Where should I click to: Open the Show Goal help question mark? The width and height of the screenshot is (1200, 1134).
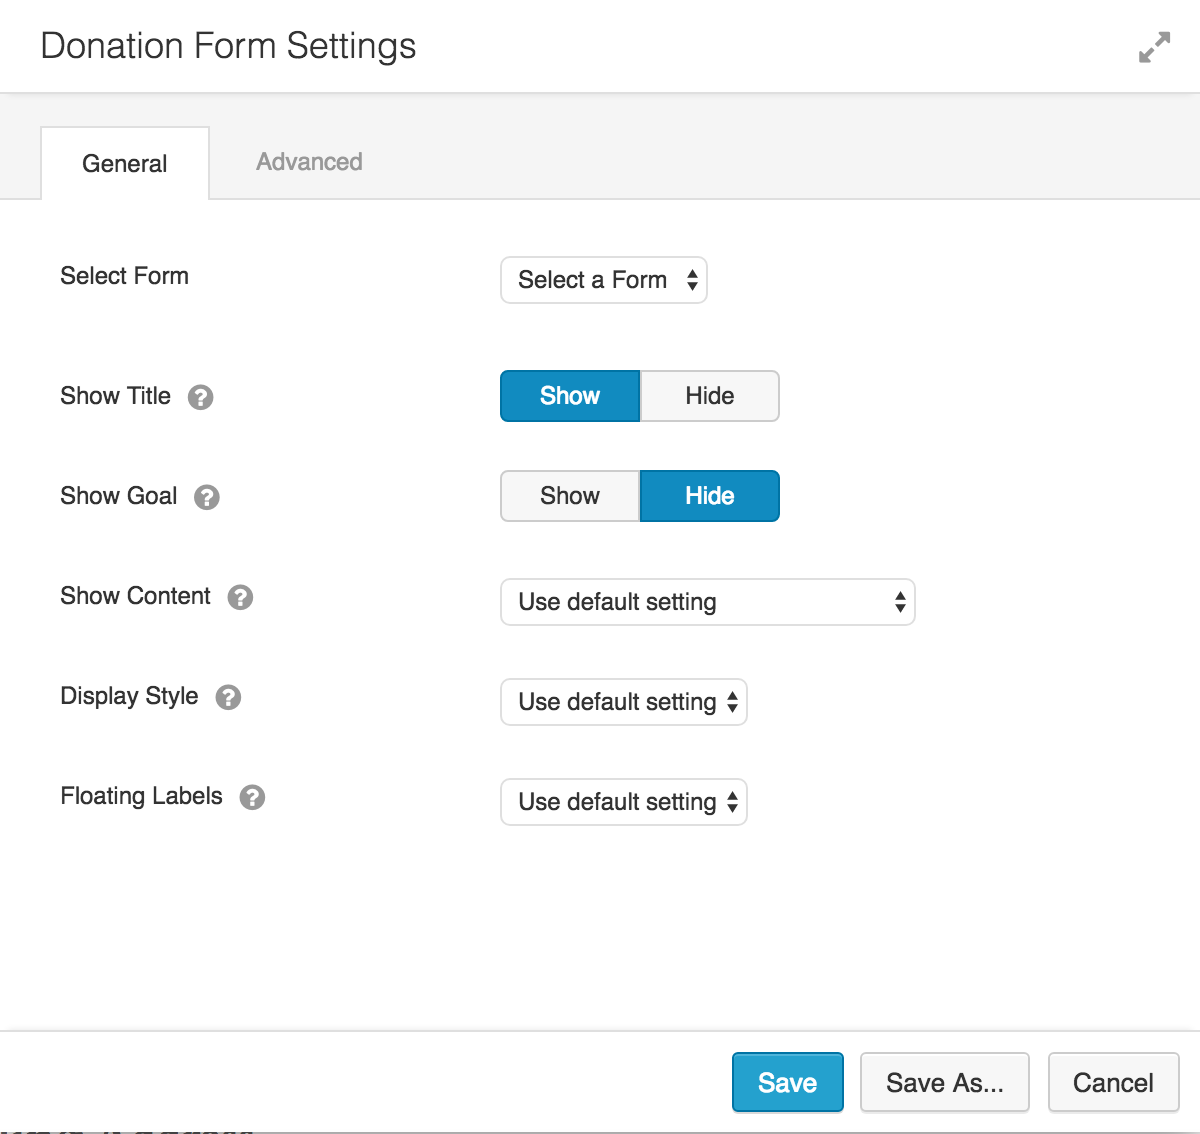coord(206,497)
